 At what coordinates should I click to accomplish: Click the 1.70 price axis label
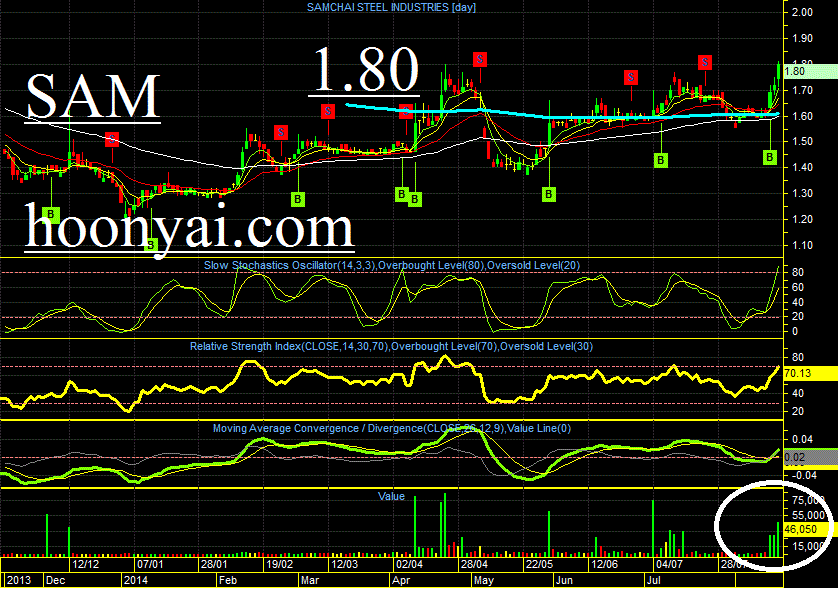coord(802,90)
